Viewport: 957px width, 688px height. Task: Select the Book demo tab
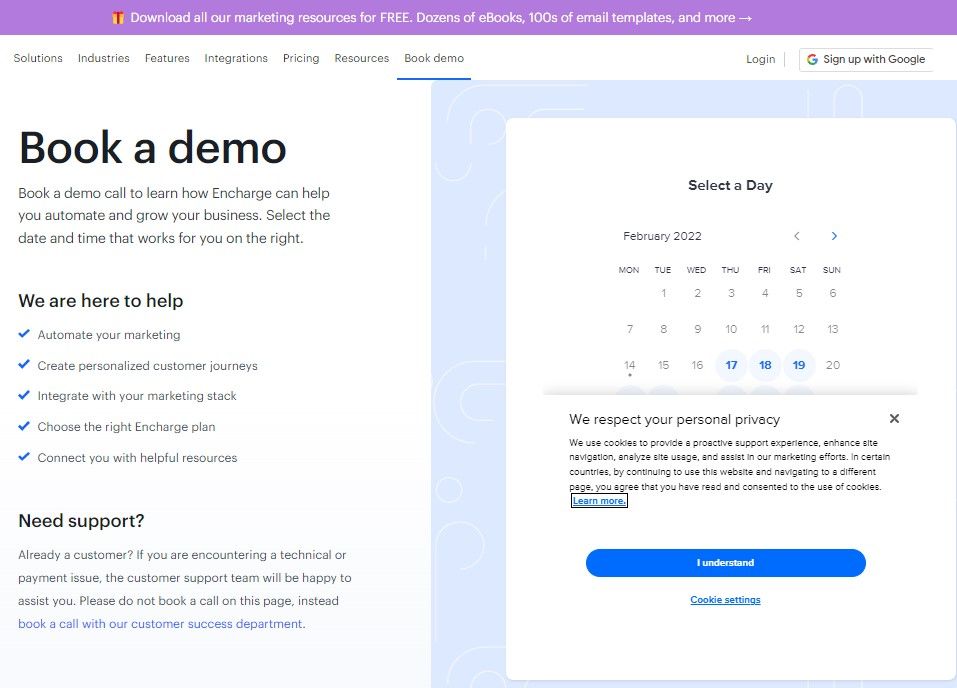pyautogui.click(x=434, y=58)
